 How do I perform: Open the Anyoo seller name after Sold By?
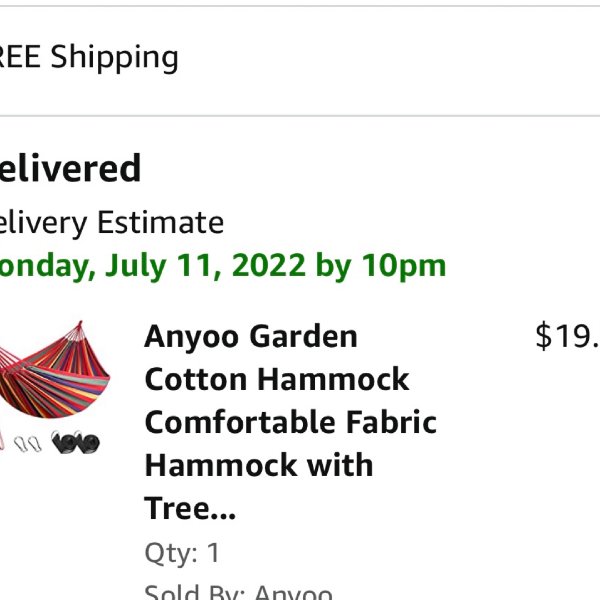pos(293,592)
